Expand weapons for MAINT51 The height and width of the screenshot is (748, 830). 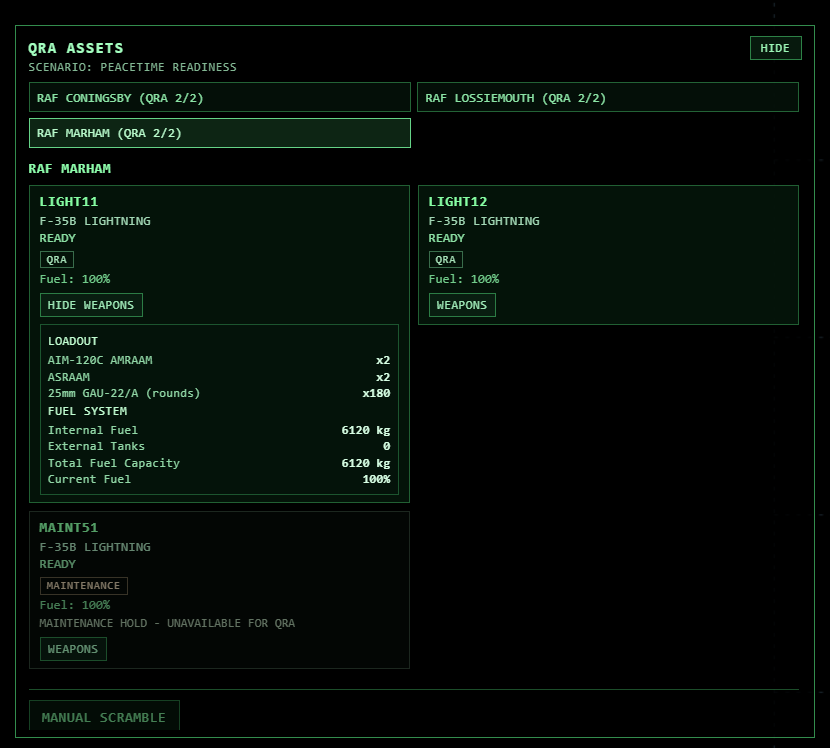[73, 649]
